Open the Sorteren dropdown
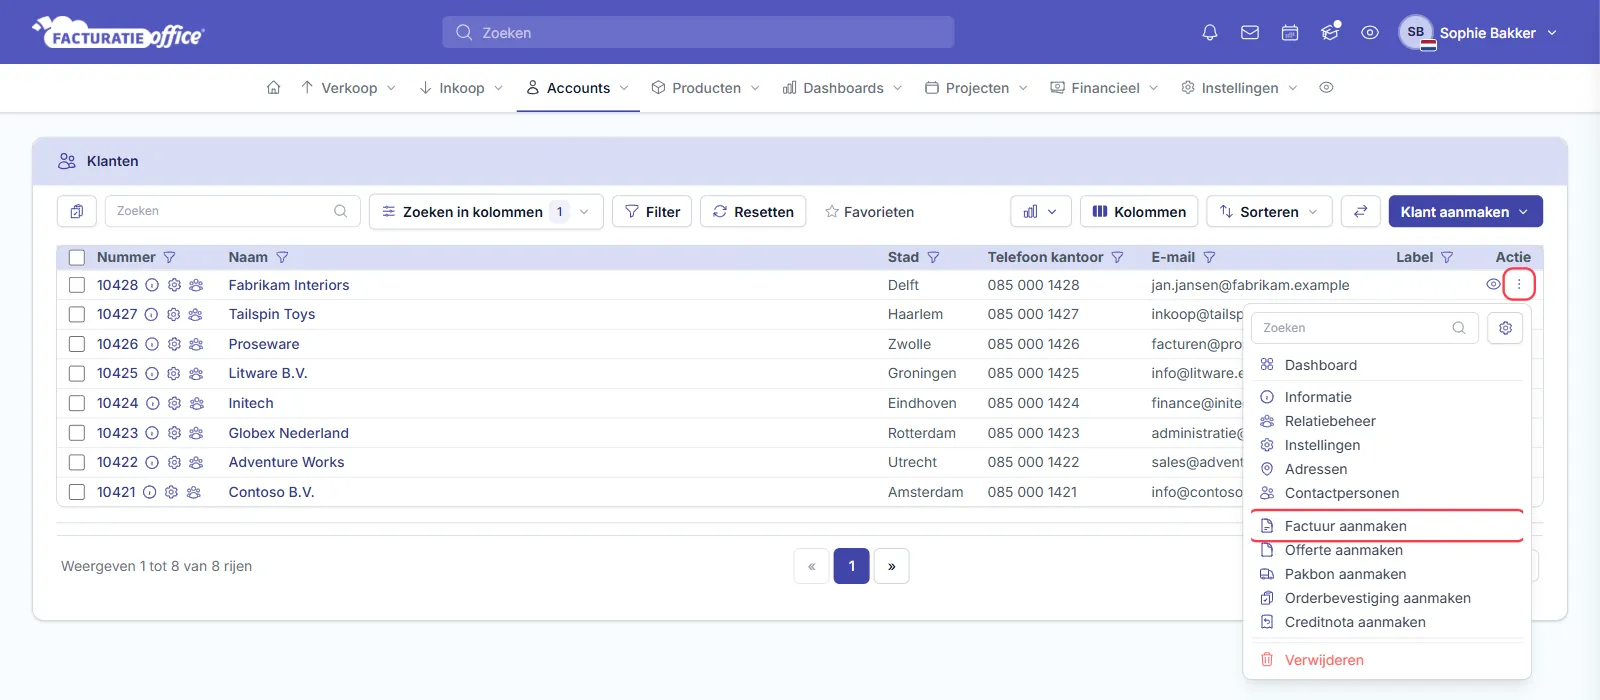Viewport: 1600px width, 700px height. (x=1269, y=211)
